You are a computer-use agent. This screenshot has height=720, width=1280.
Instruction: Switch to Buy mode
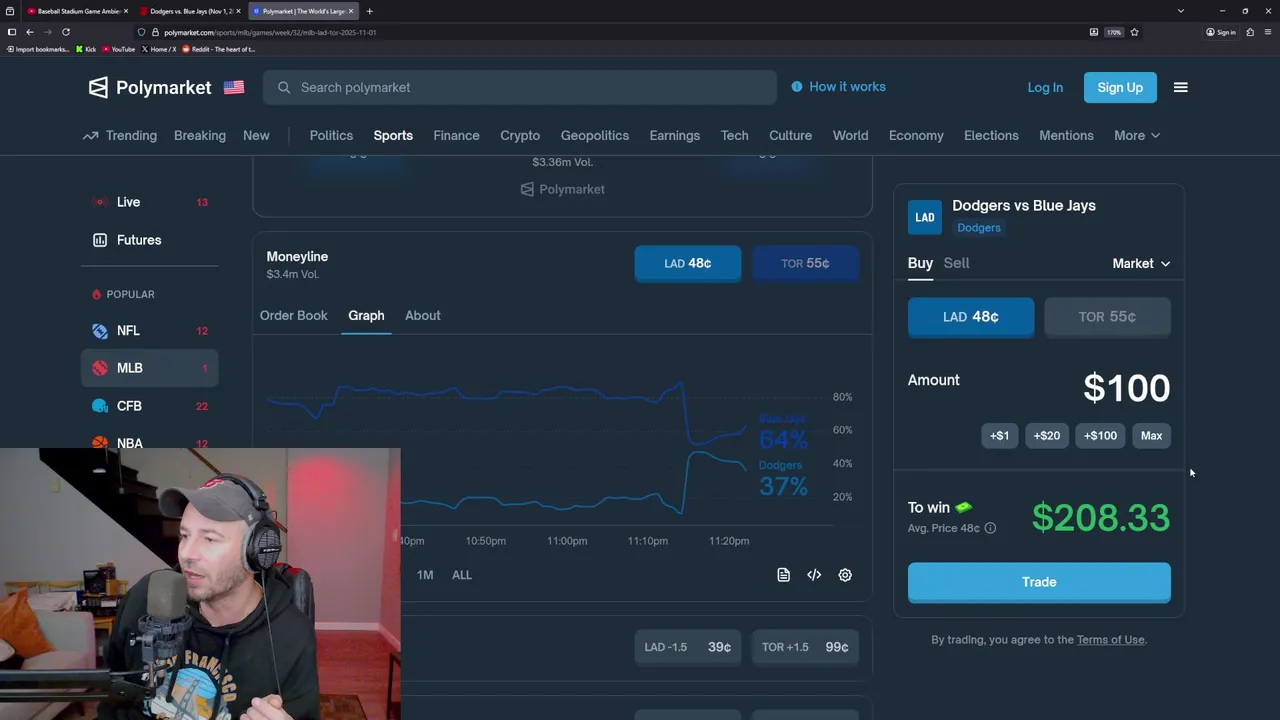[920, 263]
